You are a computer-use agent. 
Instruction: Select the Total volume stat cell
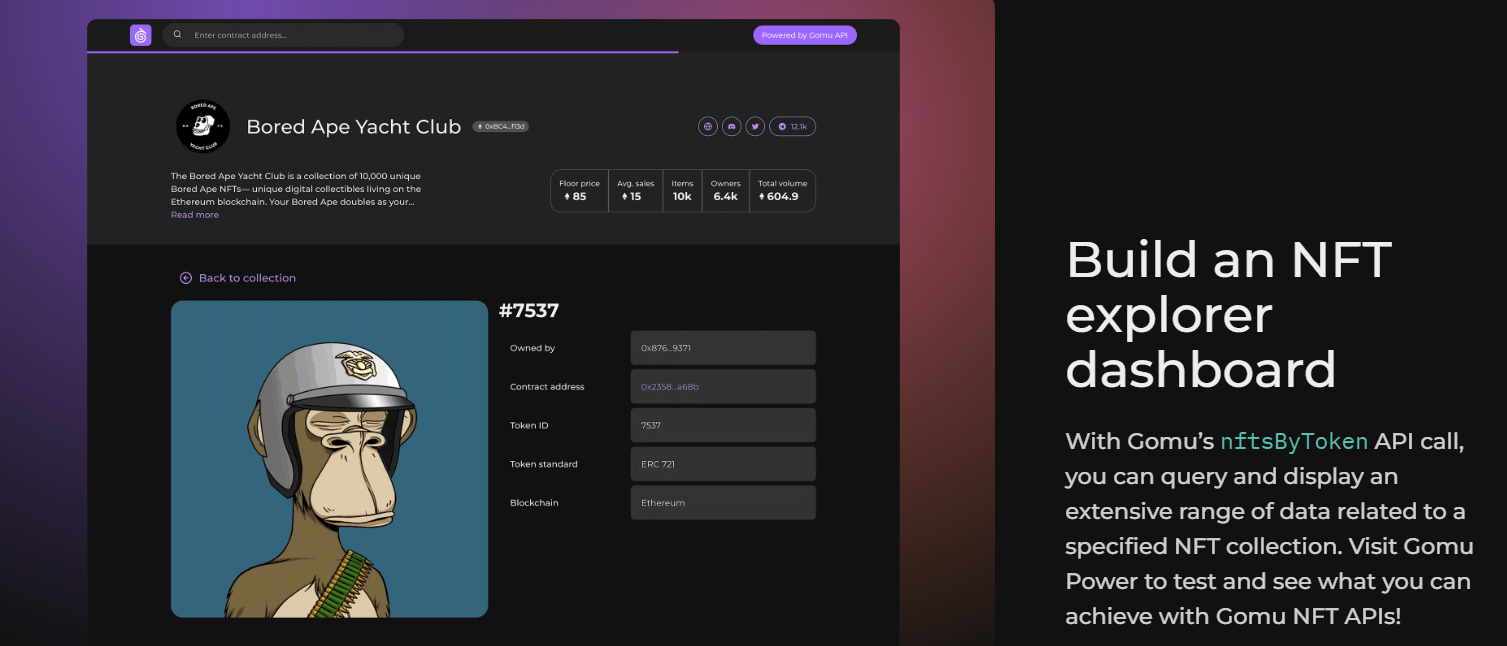tap(782, 191)
